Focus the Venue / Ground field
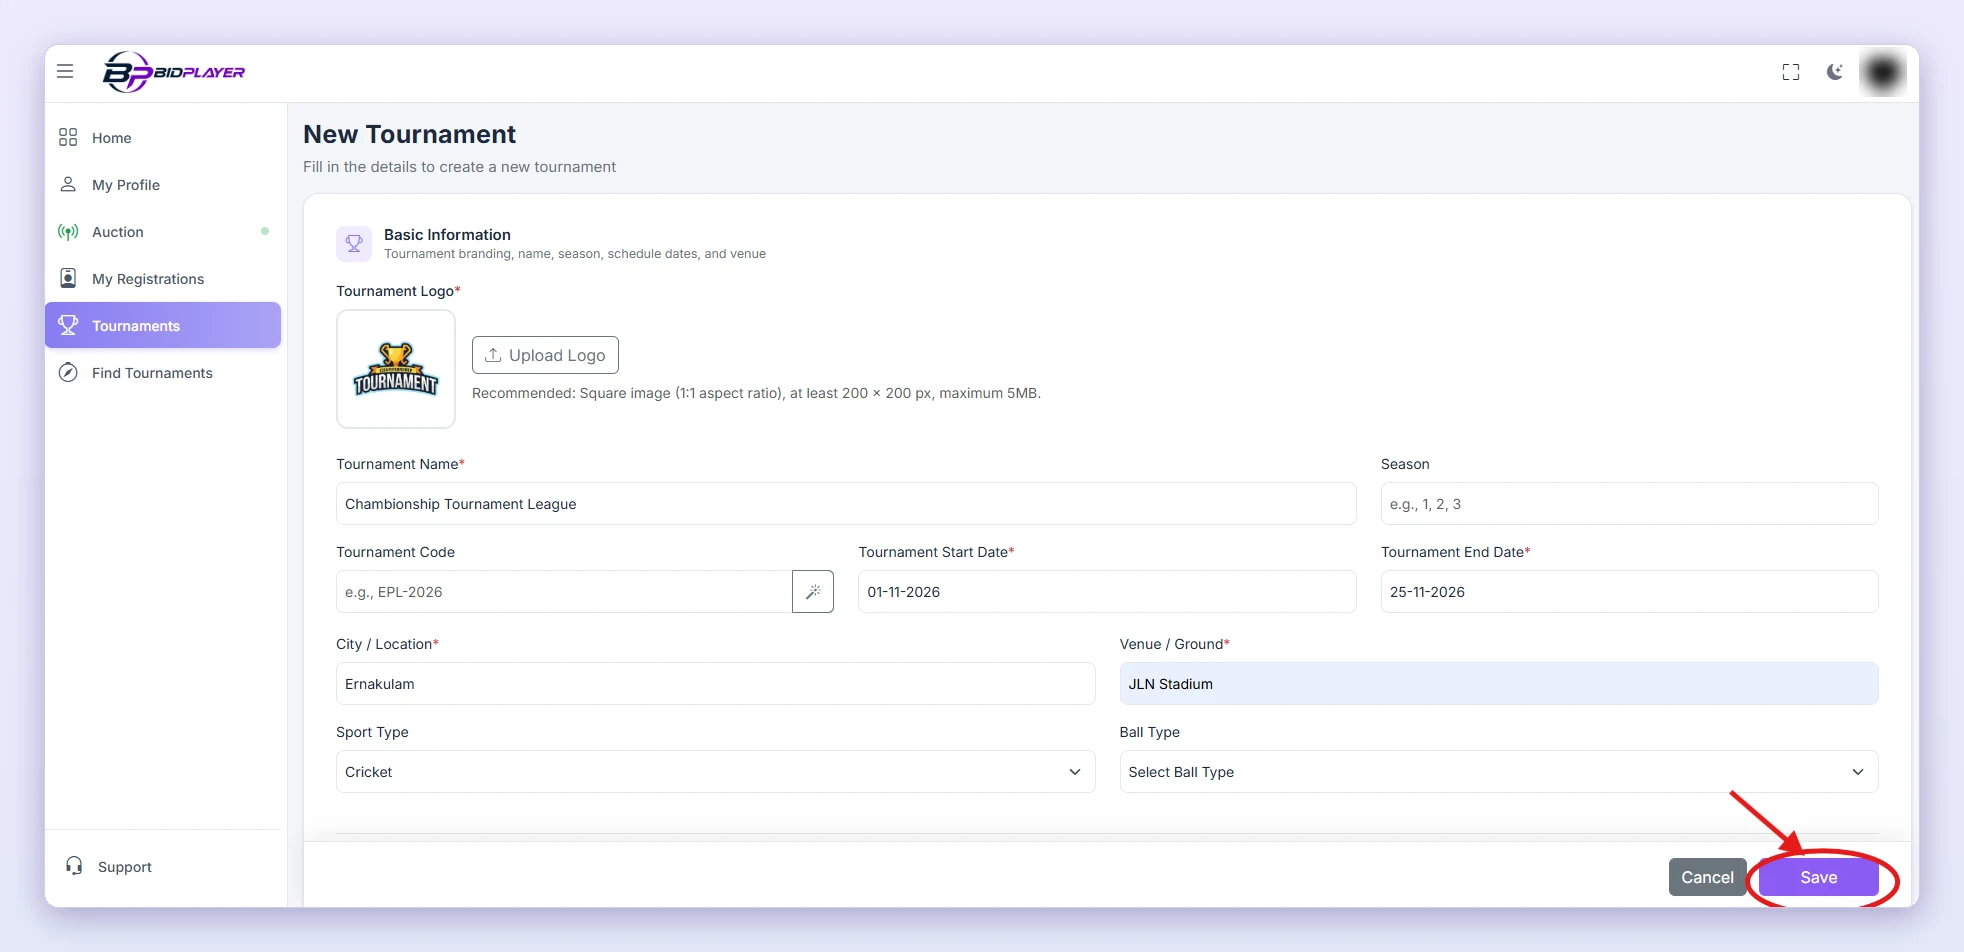Image resolution: width=1964 pixels, height=952 pixels. point(1499,683)
